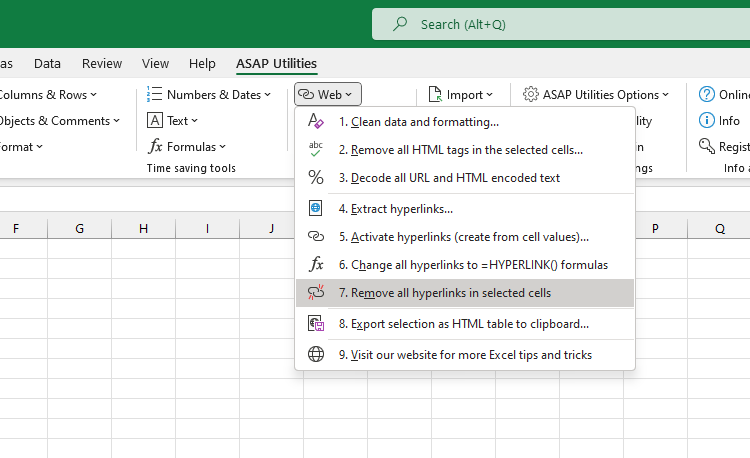750x458 pixels.
Task: Choose Visit our website for Excel tips
Action: [x=465, y=354]
